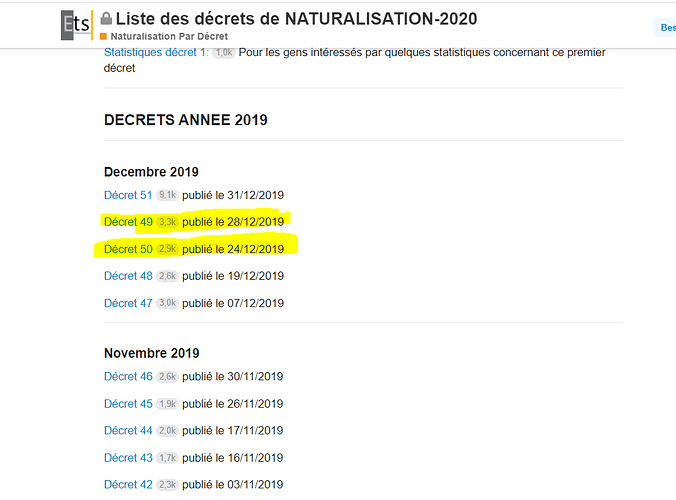Click the partially visible blue button at top right
The height and width of the screenshot is (500, 676).
pyautogui.click(x=665, y=28)
